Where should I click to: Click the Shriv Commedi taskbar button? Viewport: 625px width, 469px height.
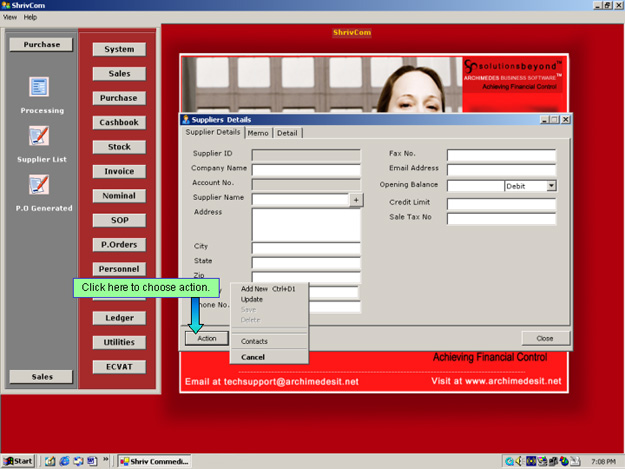click(x=155, y=461)
